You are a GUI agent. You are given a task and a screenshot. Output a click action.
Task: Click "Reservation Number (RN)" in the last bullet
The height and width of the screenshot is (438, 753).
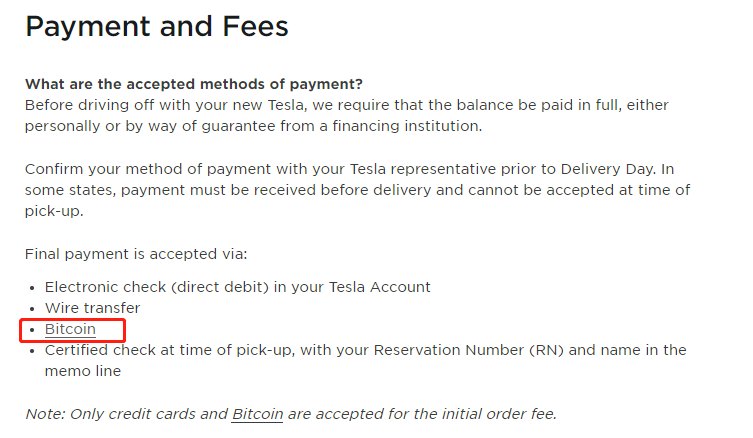coord(478,350)
